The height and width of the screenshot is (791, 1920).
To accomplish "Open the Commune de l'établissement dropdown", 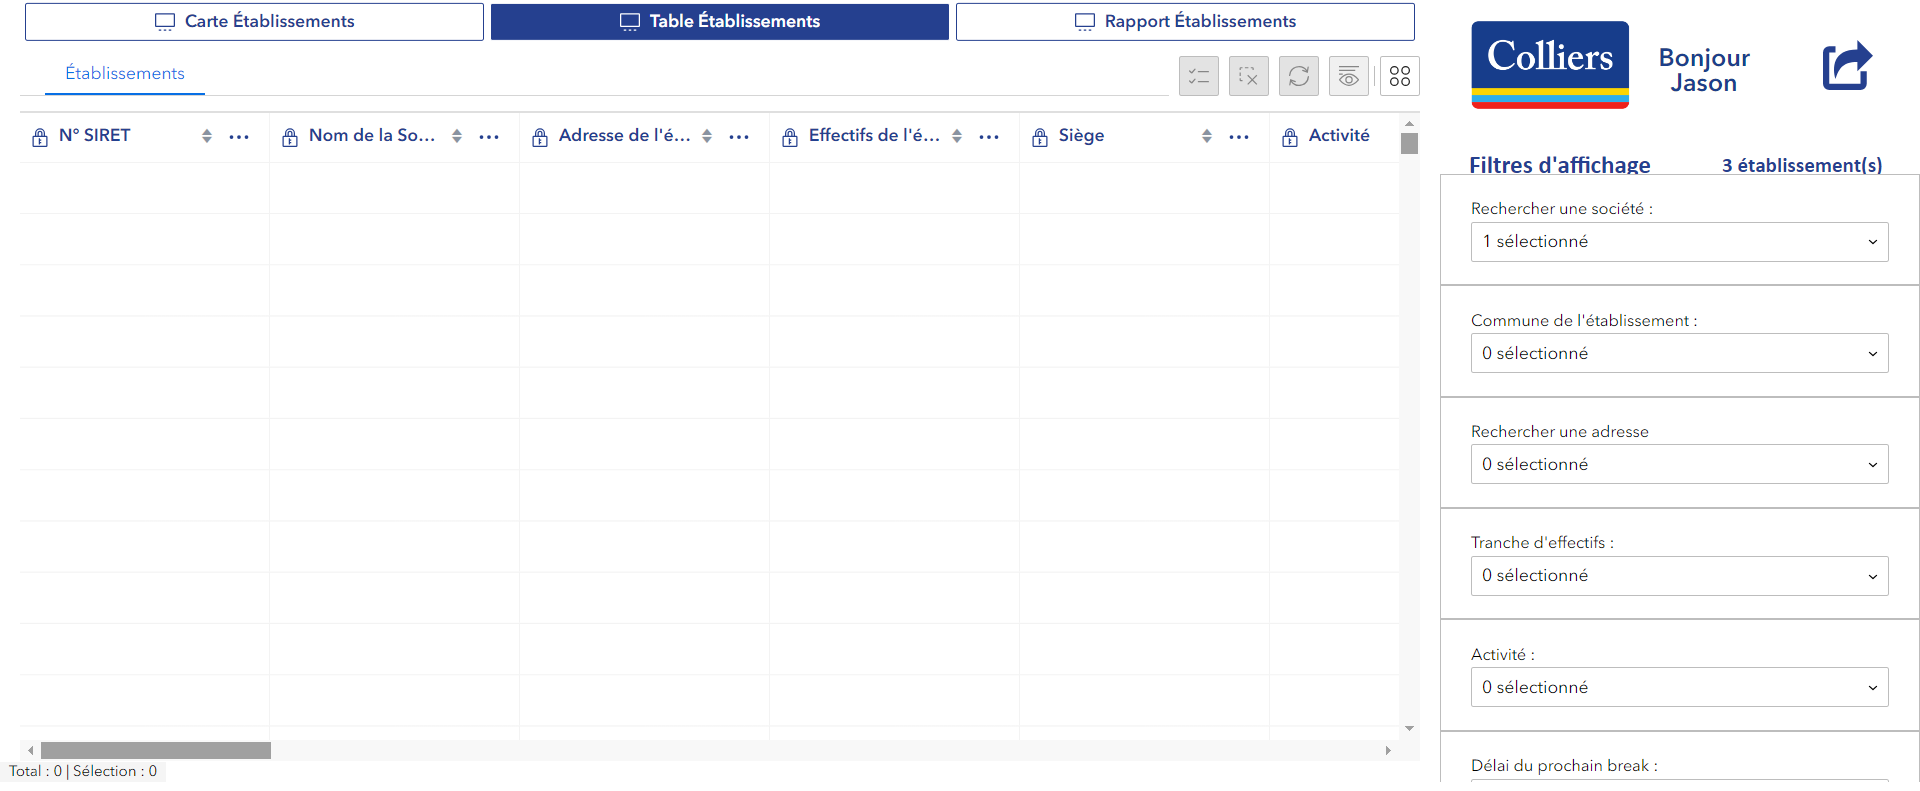I will (x=1679, y=353).
